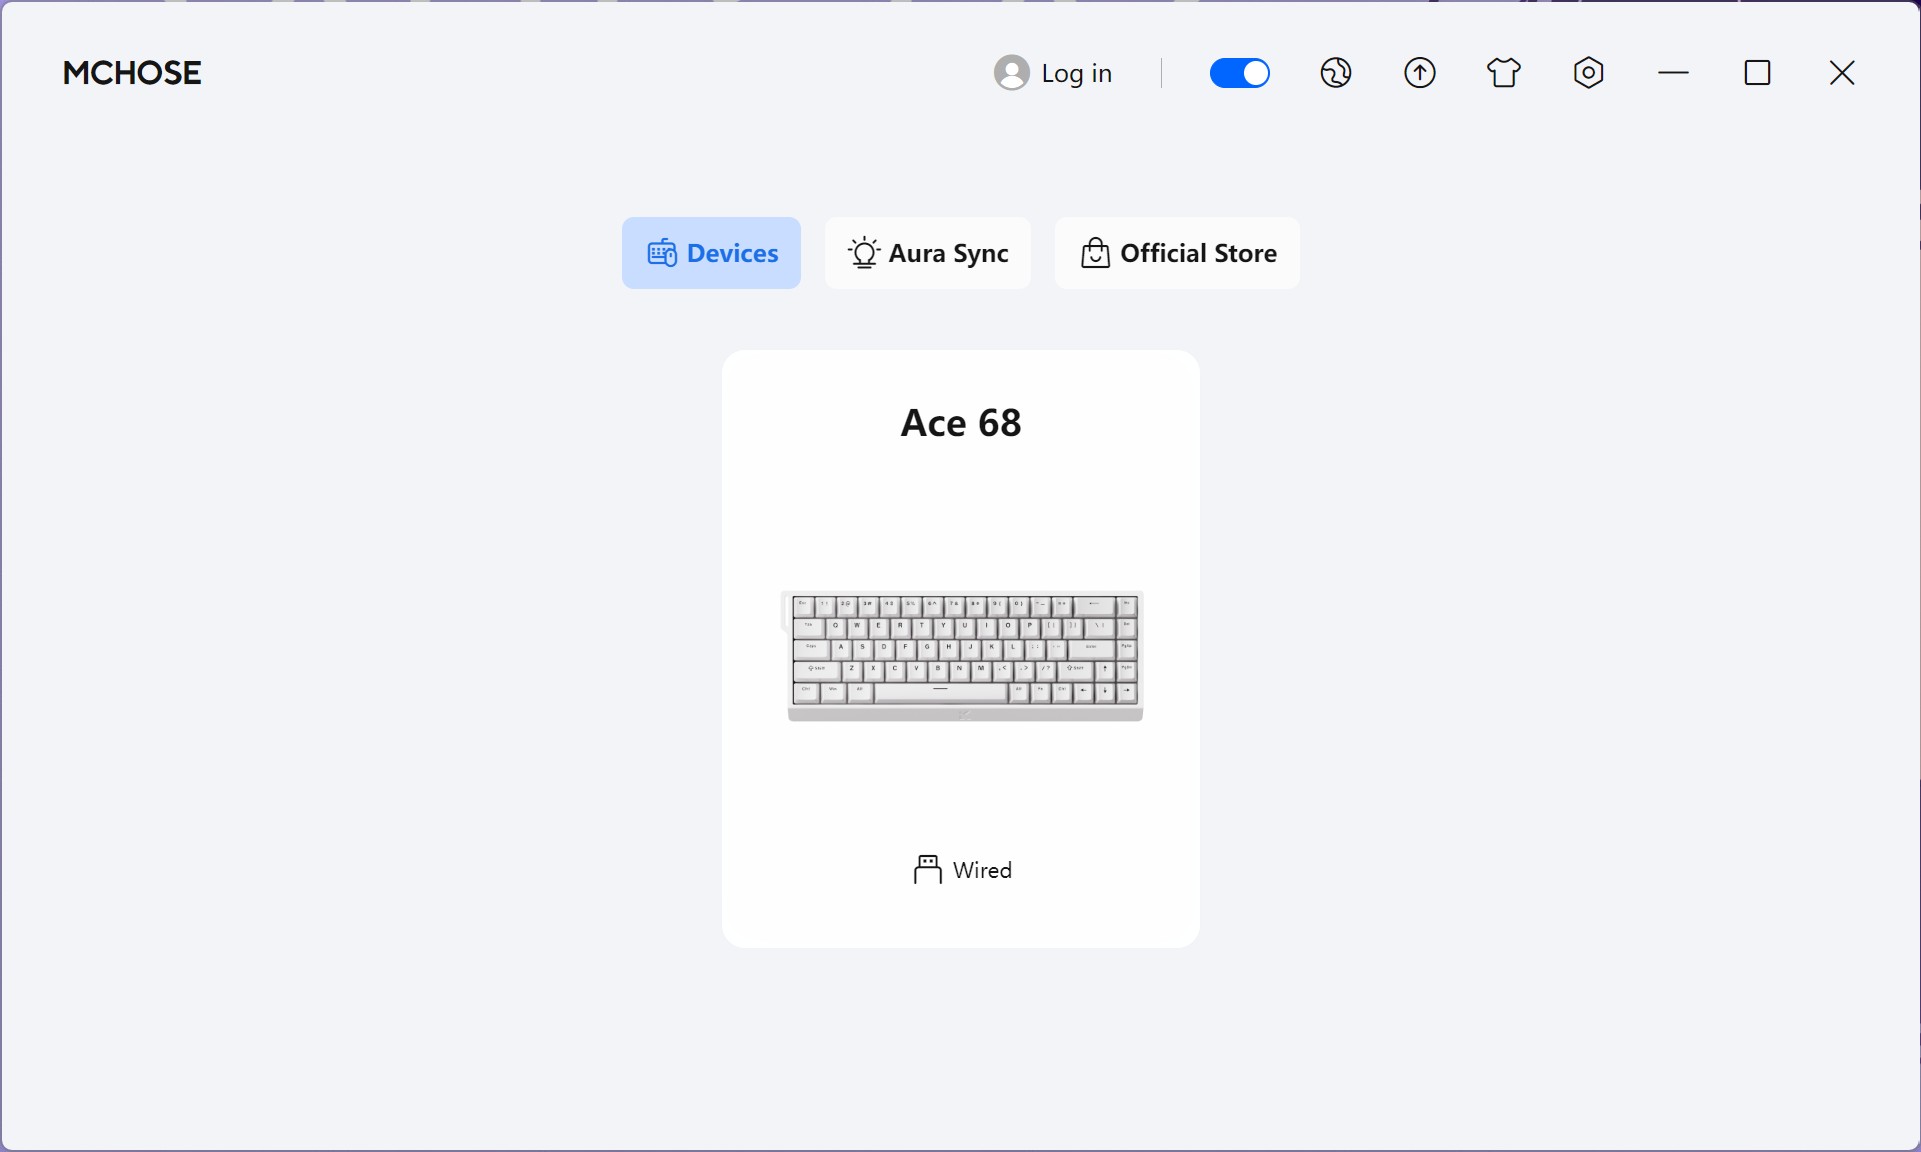This screenshot has width=1921, height=1152.
Task: Switch to the Aura Sync tab
Action: point(928,253)
